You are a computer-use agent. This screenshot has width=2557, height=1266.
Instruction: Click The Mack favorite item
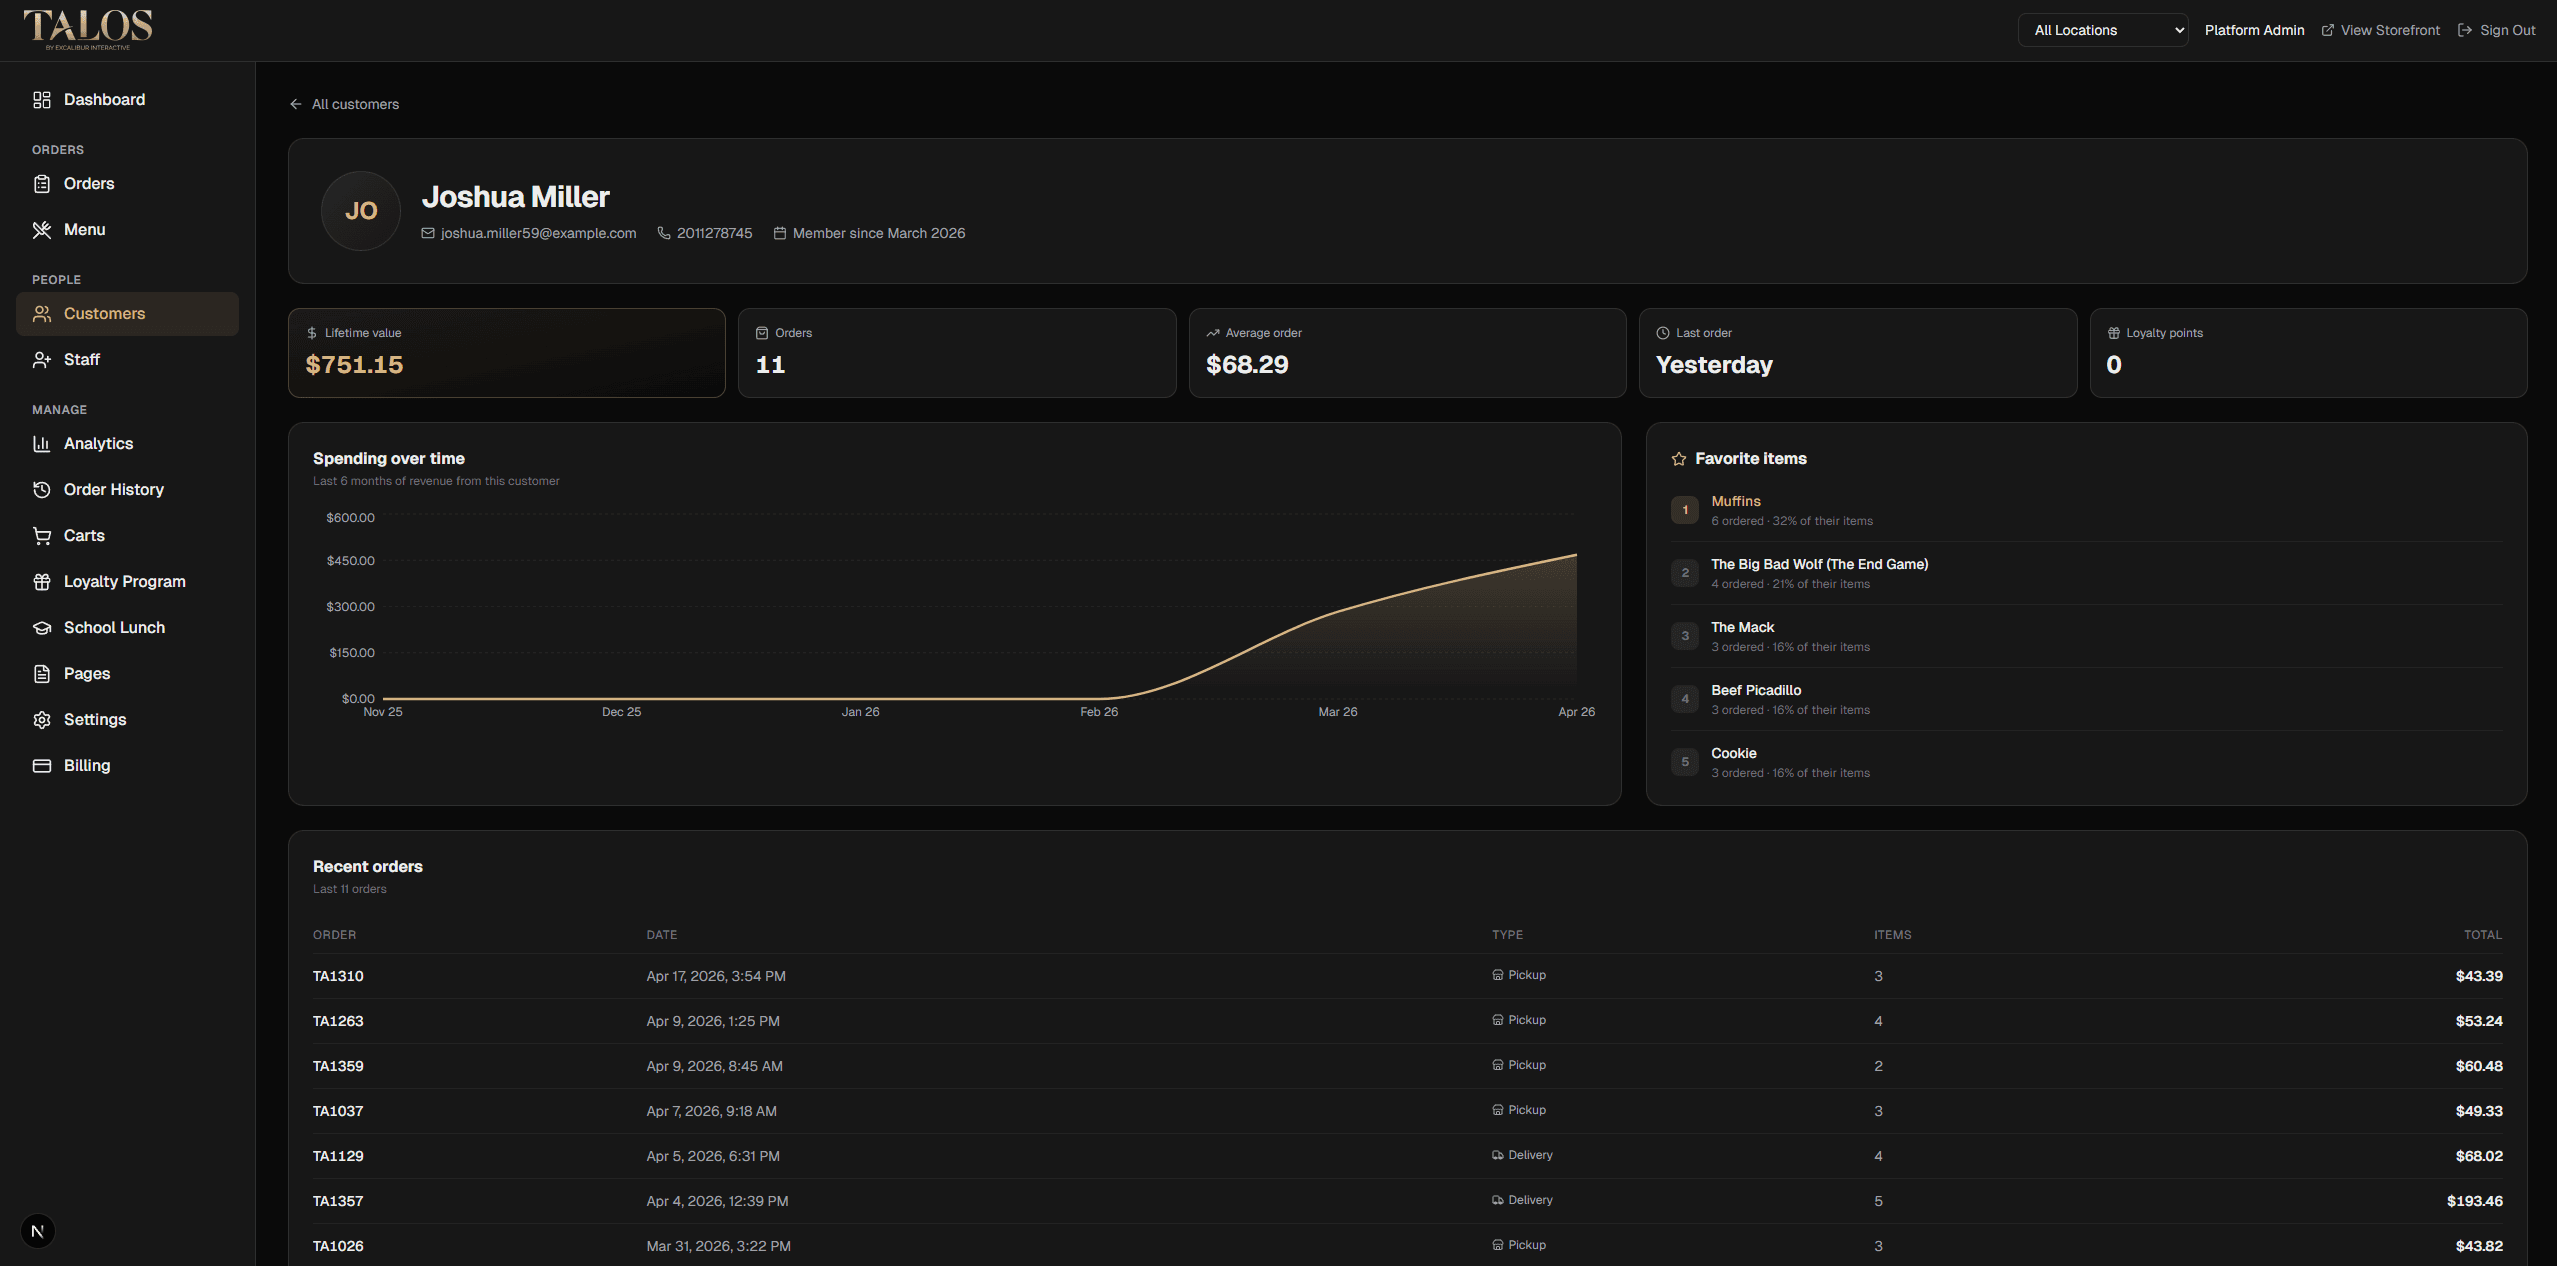coord(1742,627)
